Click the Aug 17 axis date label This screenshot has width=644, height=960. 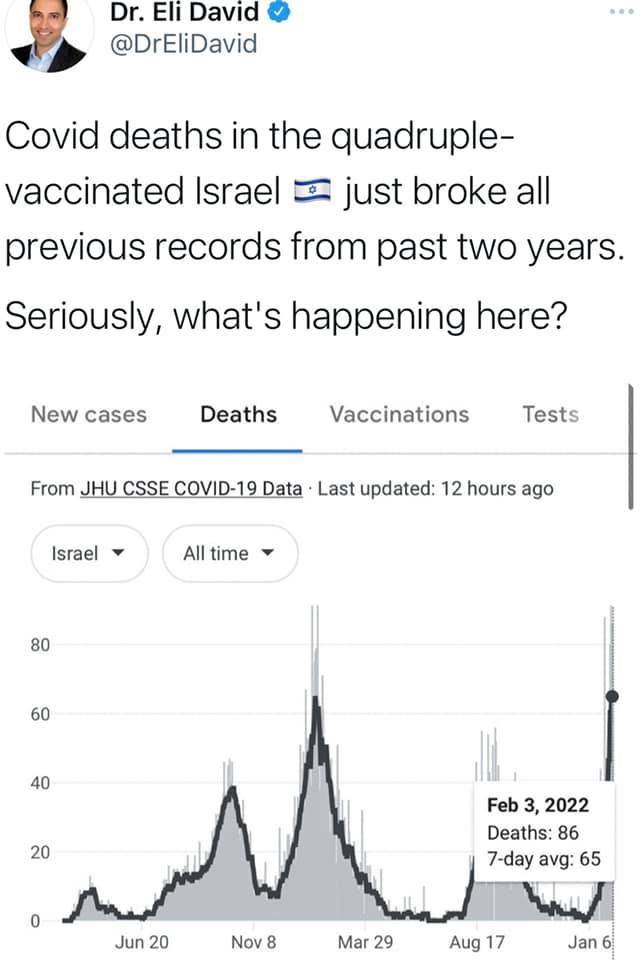click(477, 942)
